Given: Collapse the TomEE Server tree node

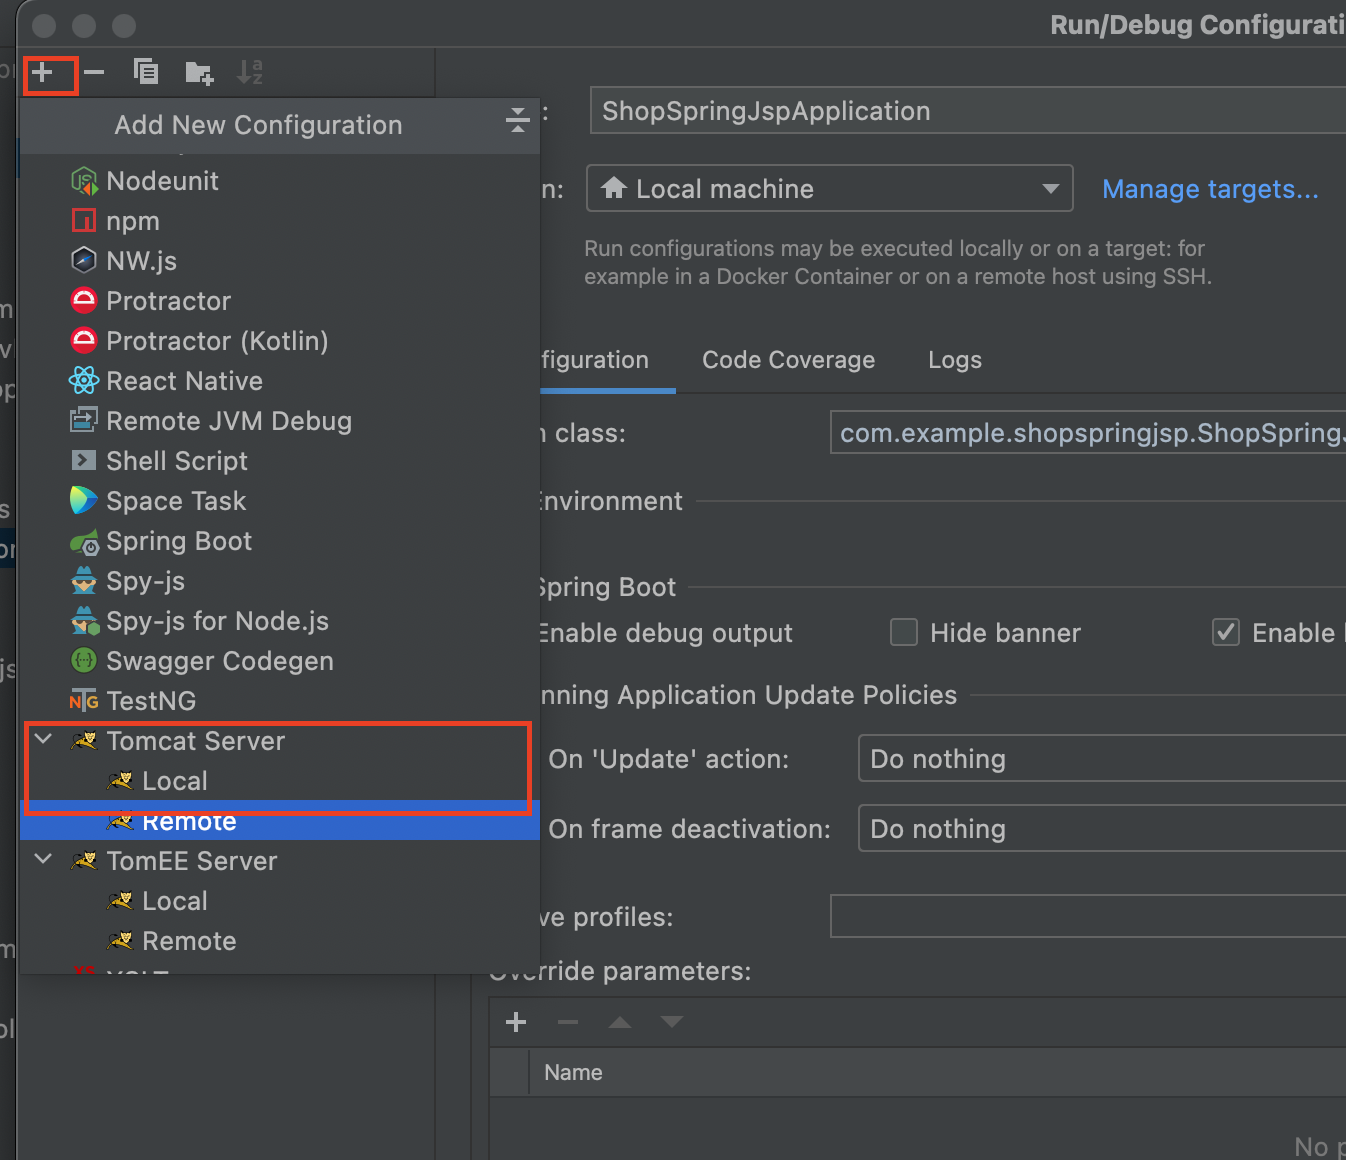Looking at the screenshot, I should coord(44,859).
